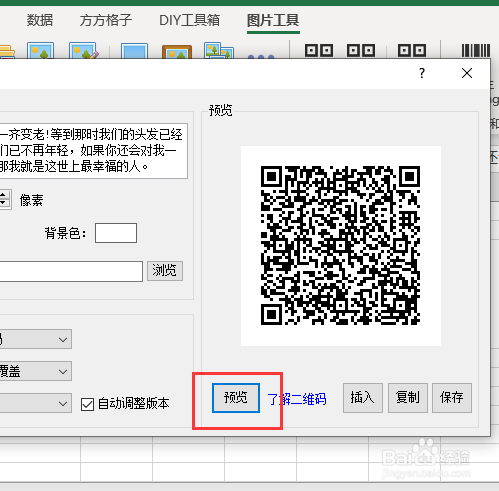This screenshot has width=499, height=491.
Task: Click the multiple pictures icon
Action: click(219, 51)
